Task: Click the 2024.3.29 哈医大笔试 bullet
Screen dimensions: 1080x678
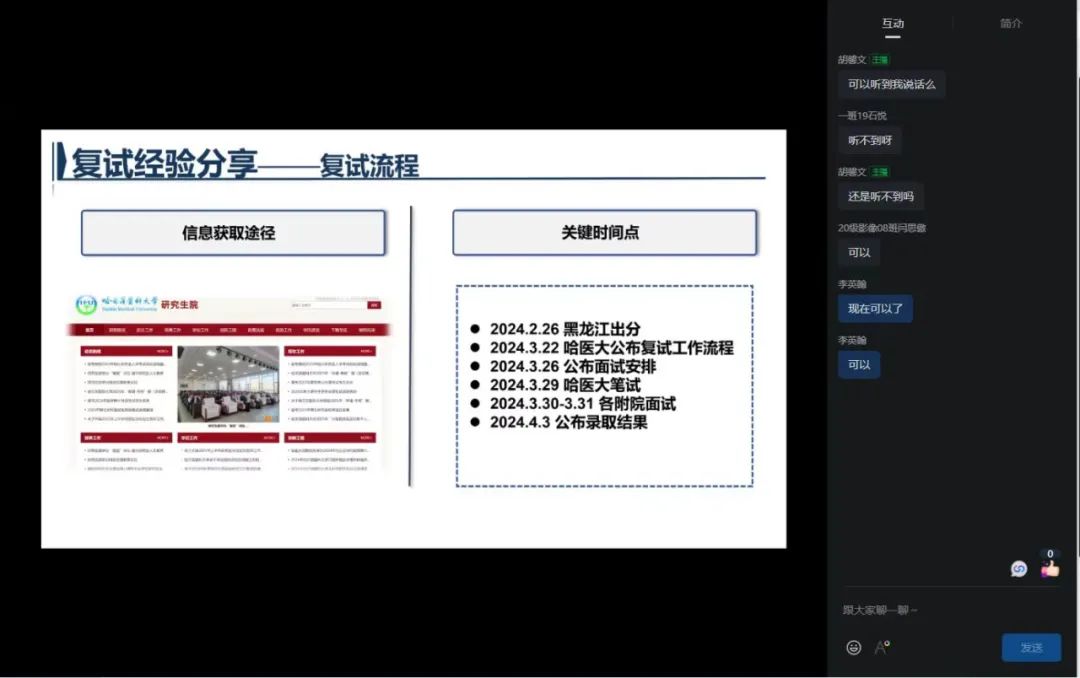Action: point(565,385)
